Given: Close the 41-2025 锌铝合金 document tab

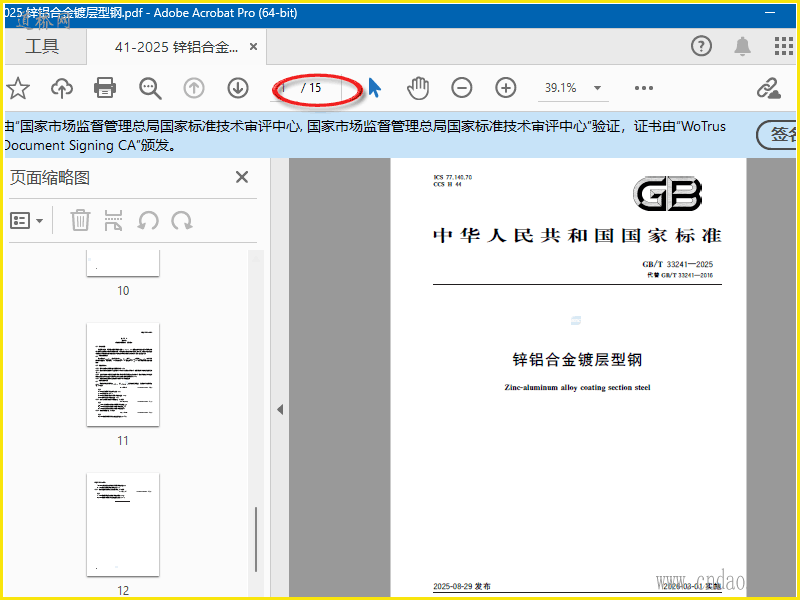Looking at the screenshot, I should (x=253, y=47).
